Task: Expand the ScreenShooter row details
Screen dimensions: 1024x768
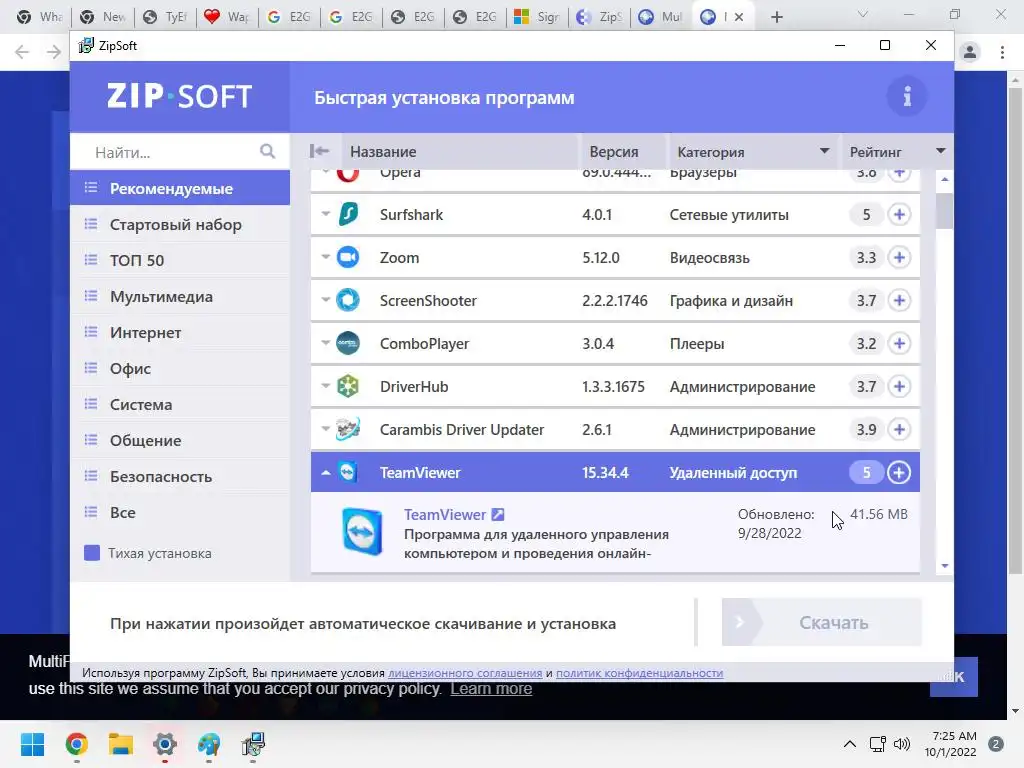Action: [x=325, y=300]
